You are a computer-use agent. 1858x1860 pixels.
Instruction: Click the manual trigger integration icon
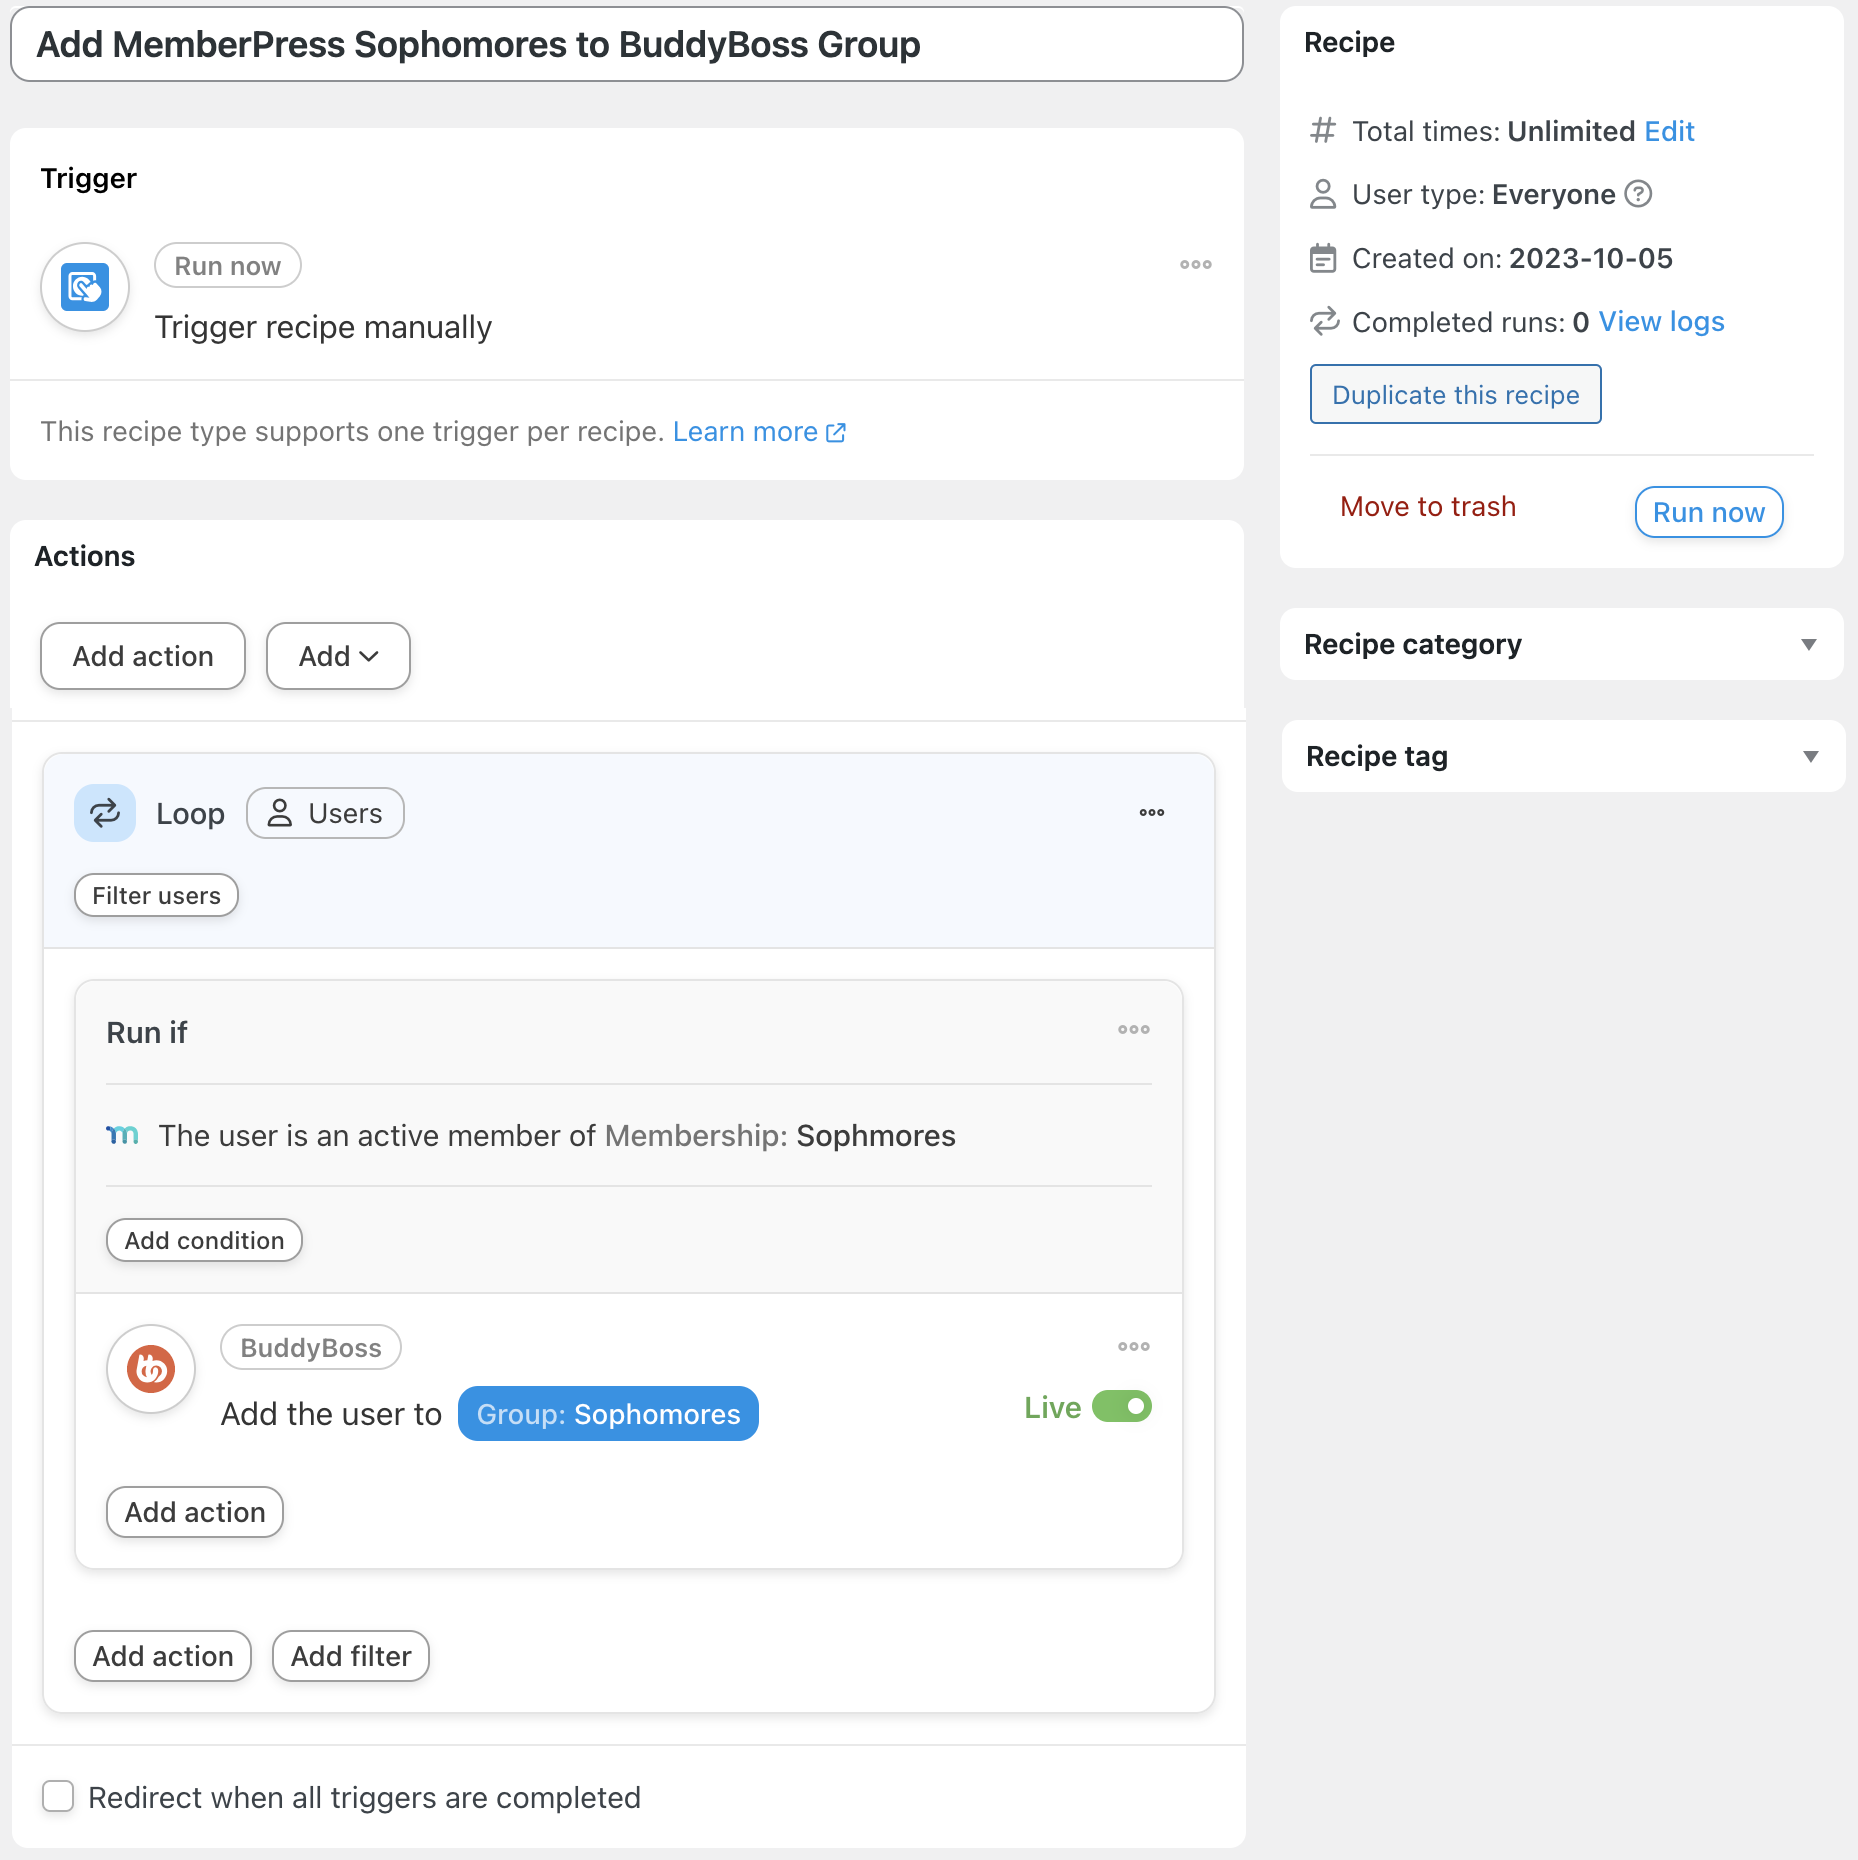point(85,288)
